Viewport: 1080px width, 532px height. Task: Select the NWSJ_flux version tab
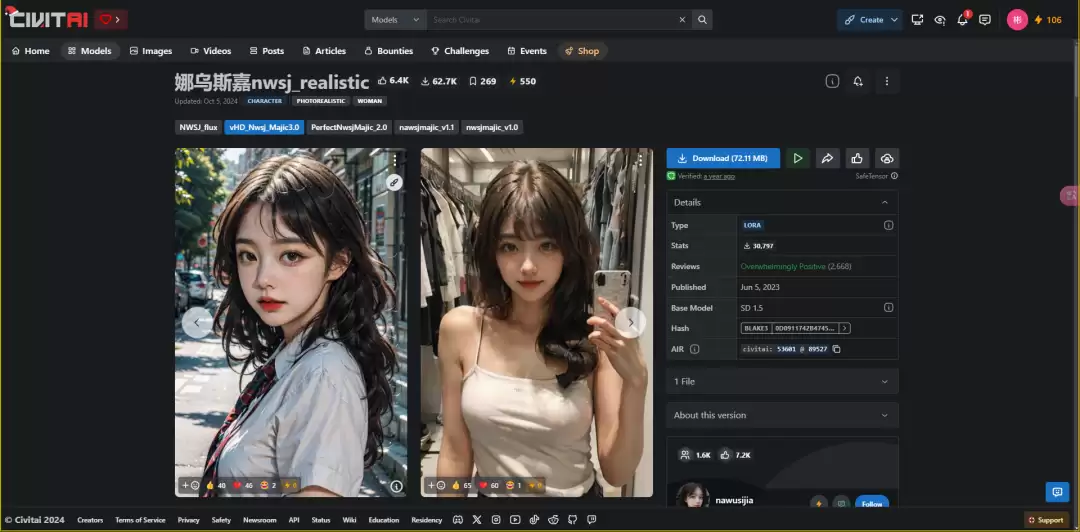coord(198,127)
